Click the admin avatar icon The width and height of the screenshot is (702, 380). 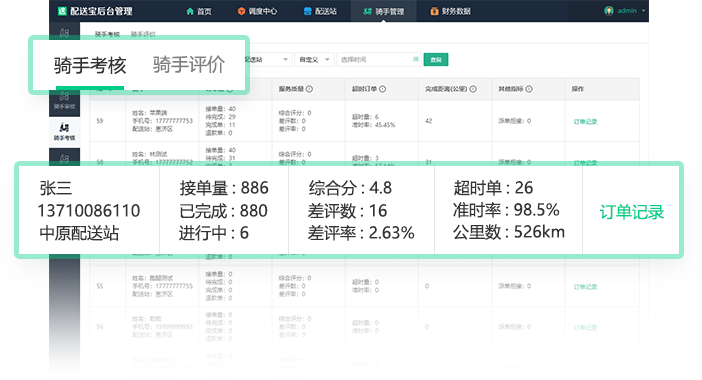tap(608, 11)
